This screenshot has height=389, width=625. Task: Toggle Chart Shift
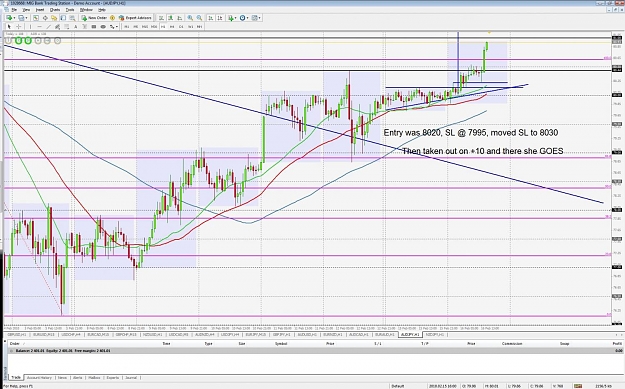click(220, 18)
